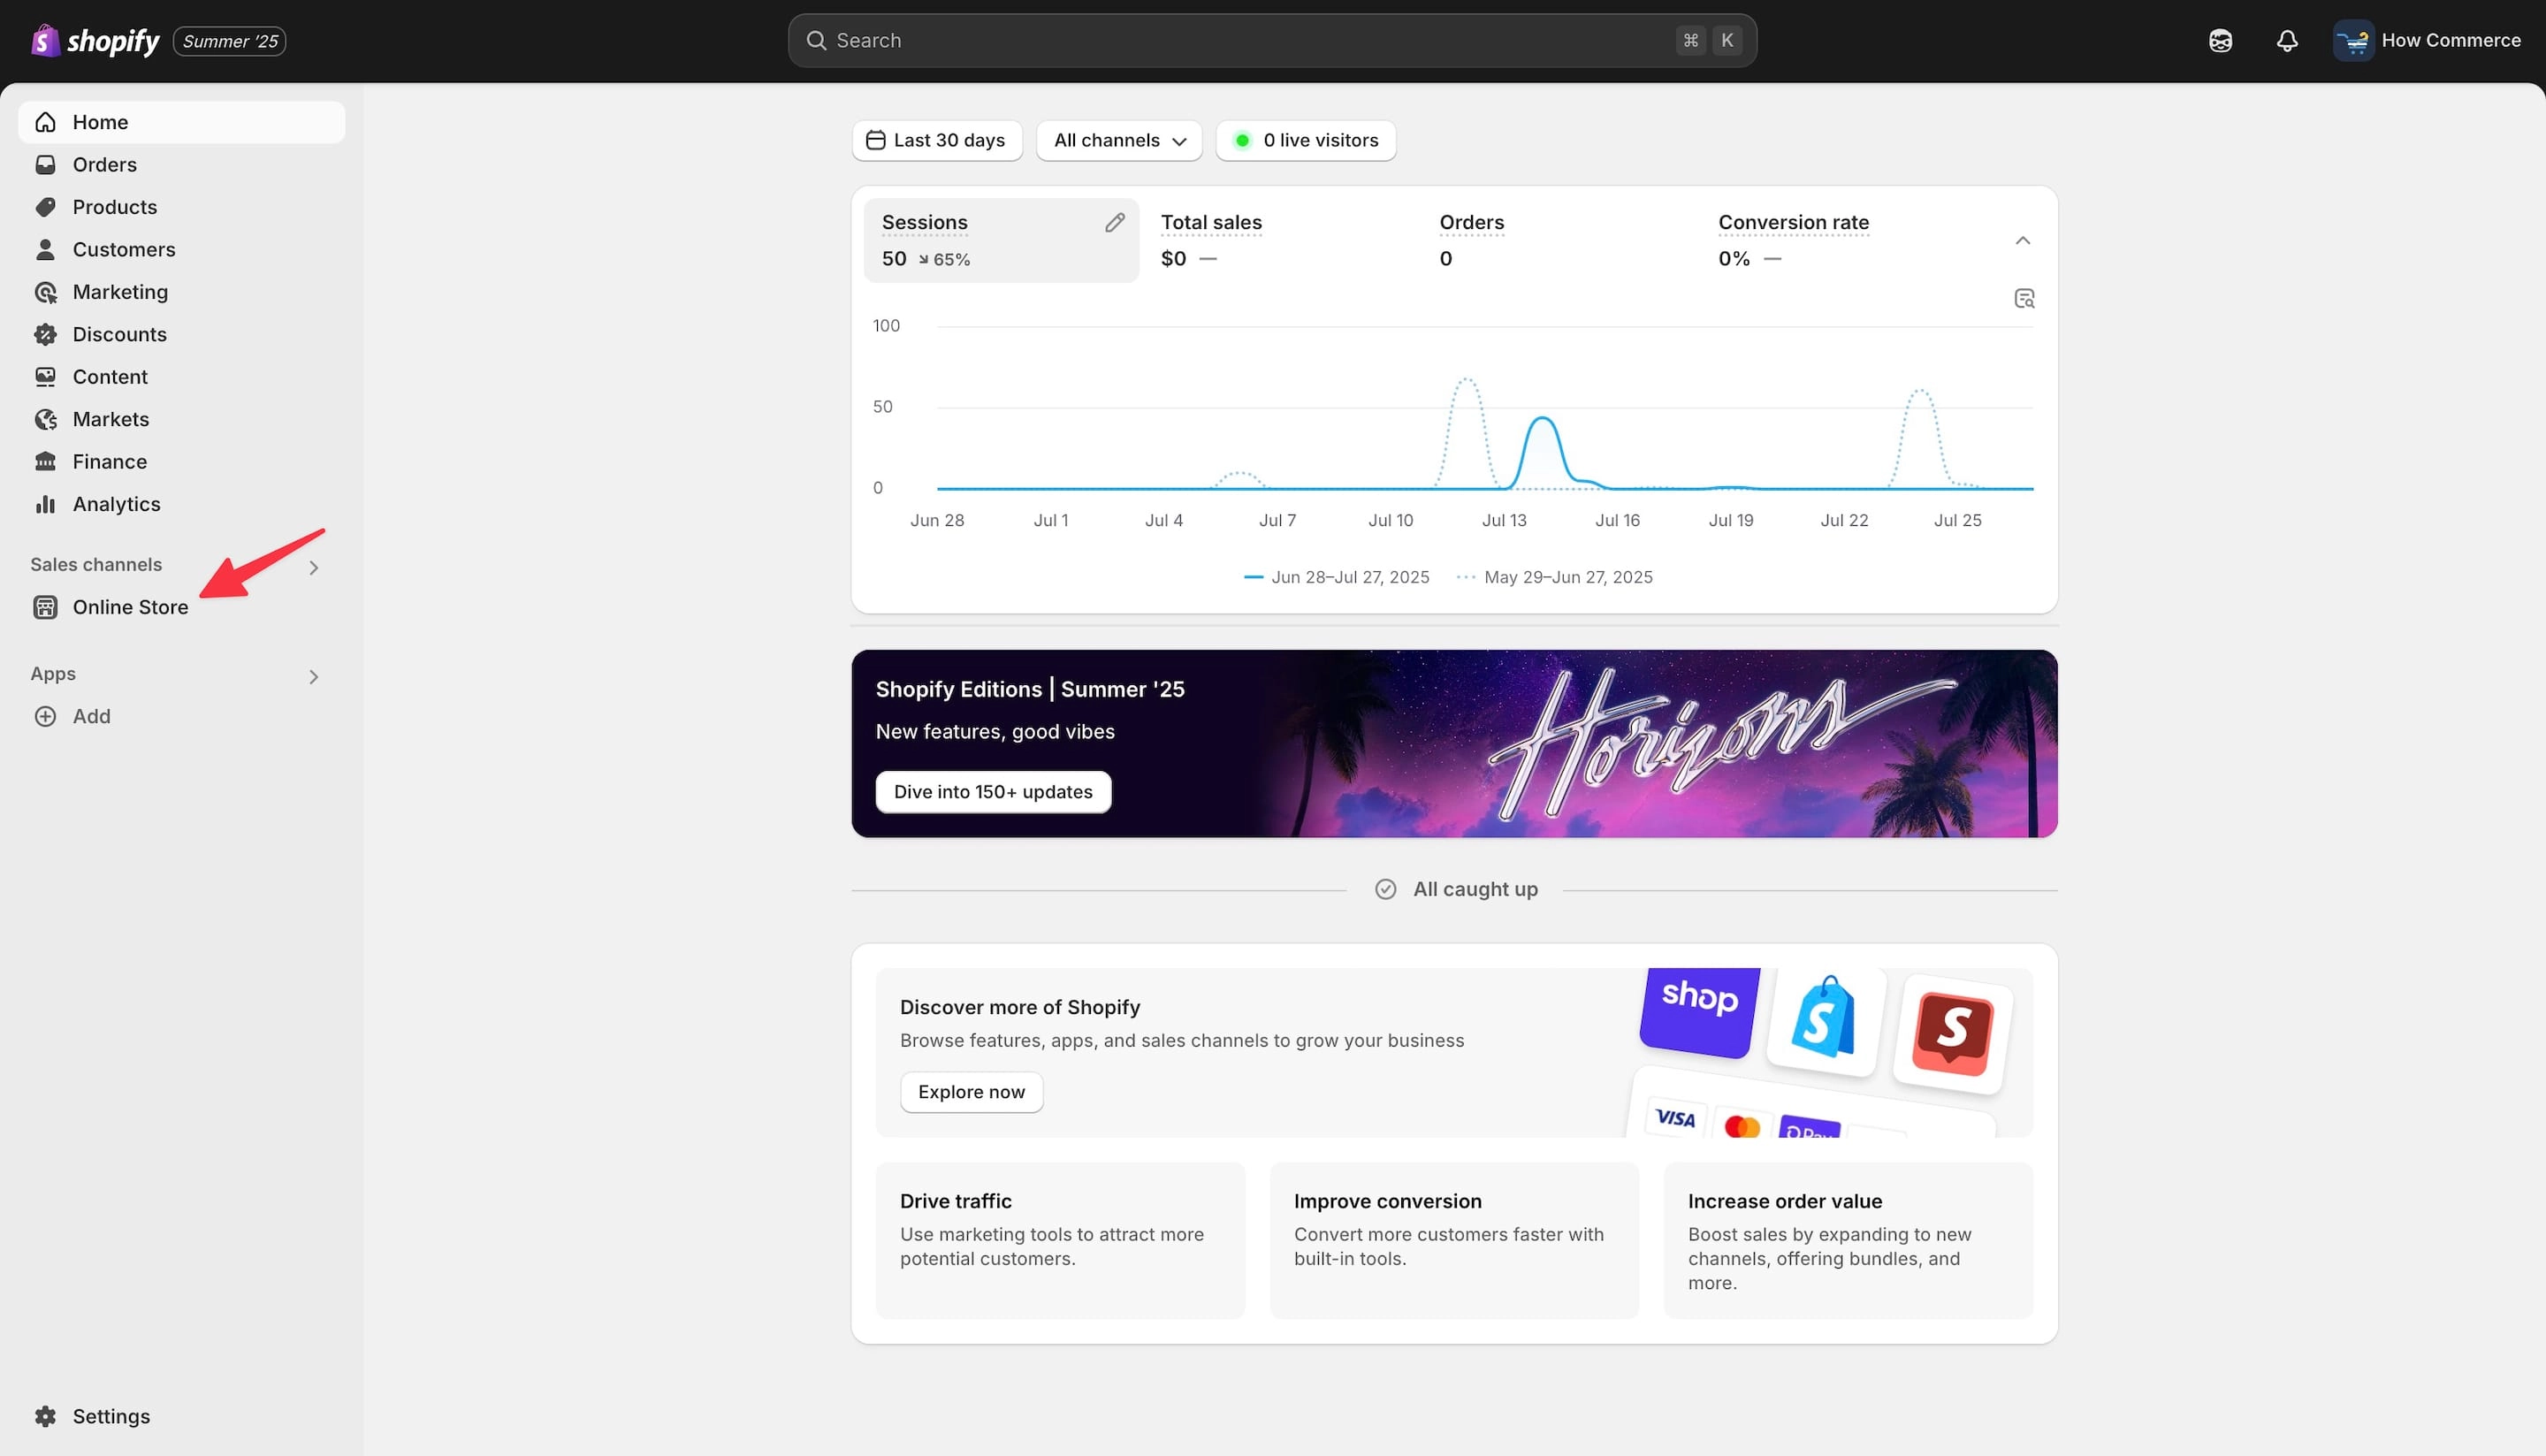The height and width of the screenshot is (1456, 2546).
Task: Click the How Commerce store avatar
Action: click(2354, 41)
